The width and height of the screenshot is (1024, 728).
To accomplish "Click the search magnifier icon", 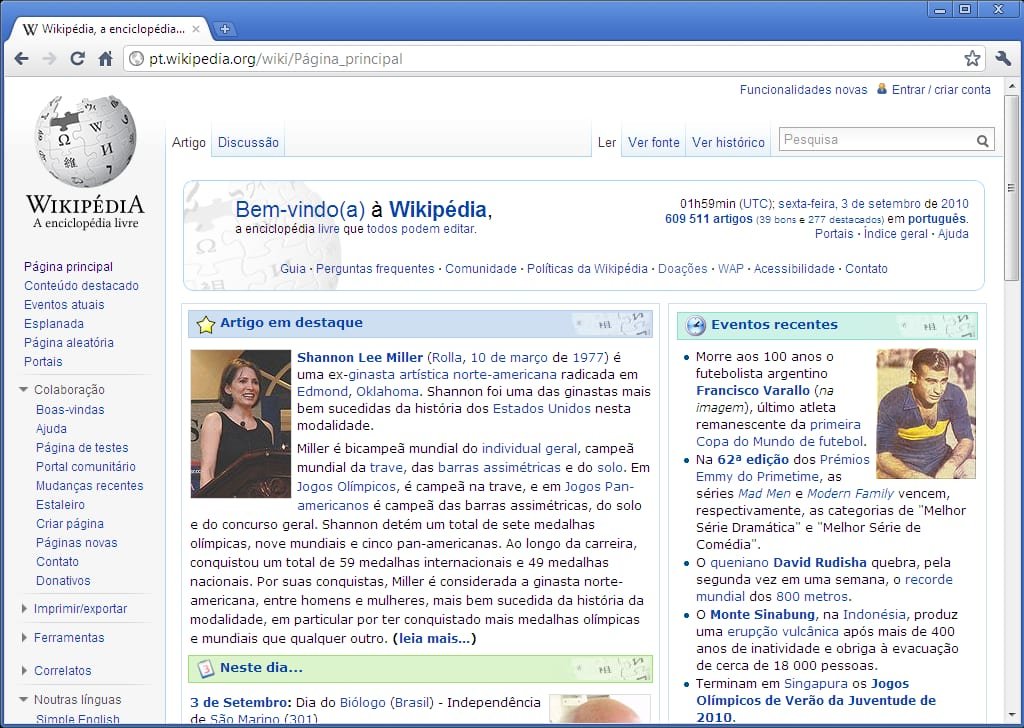I will [x=983, y=140].
